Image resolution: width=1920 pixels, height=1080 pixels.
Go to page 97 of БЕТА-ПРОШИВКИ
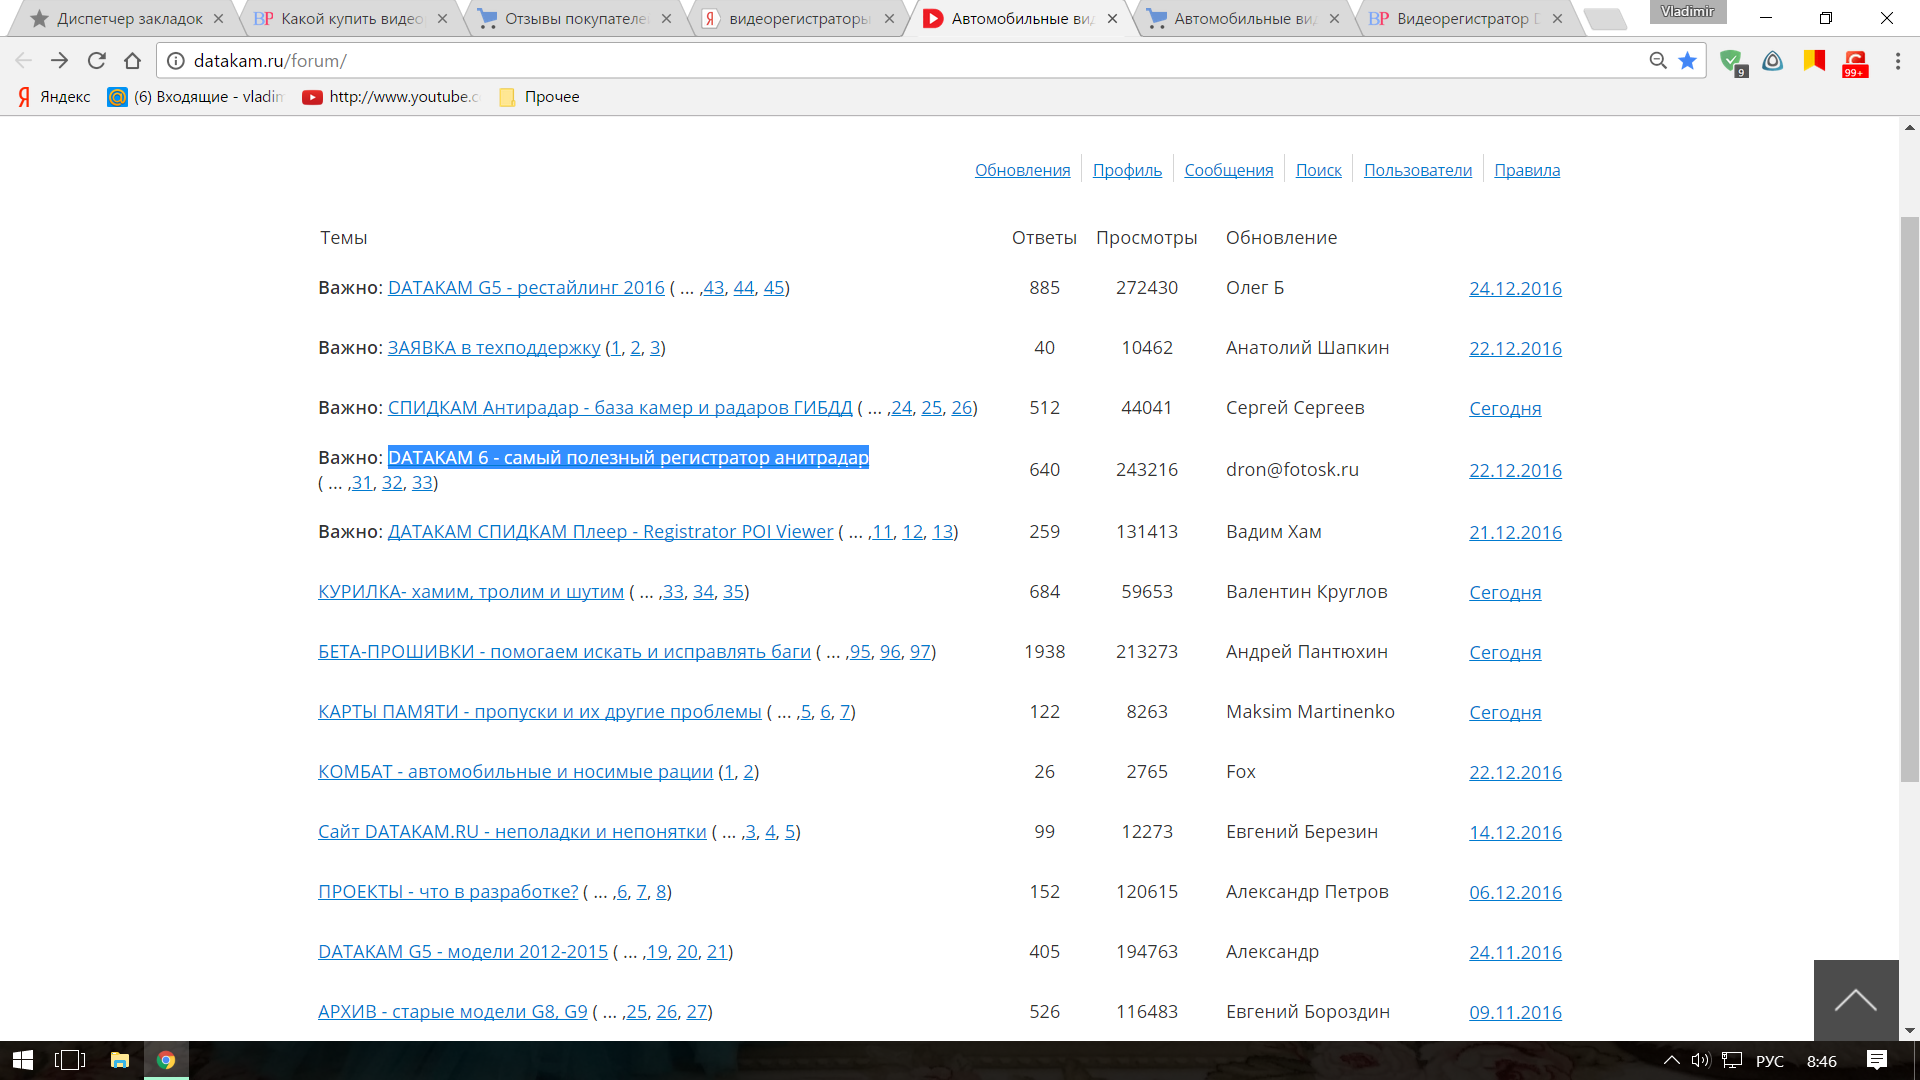(x=920, y=652)
